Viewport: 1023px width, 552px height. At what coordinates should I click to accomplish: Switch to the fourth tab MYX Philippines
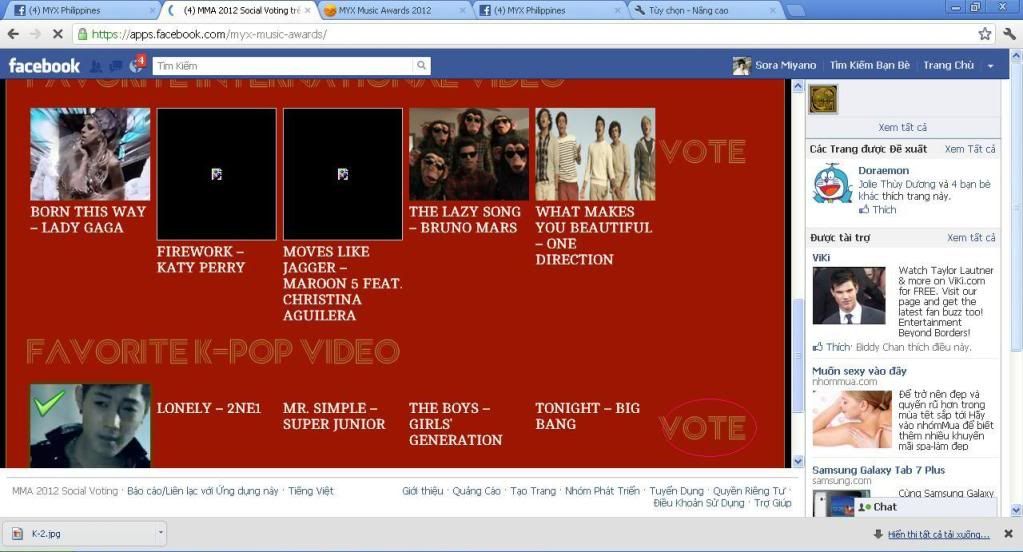(530, 10)
